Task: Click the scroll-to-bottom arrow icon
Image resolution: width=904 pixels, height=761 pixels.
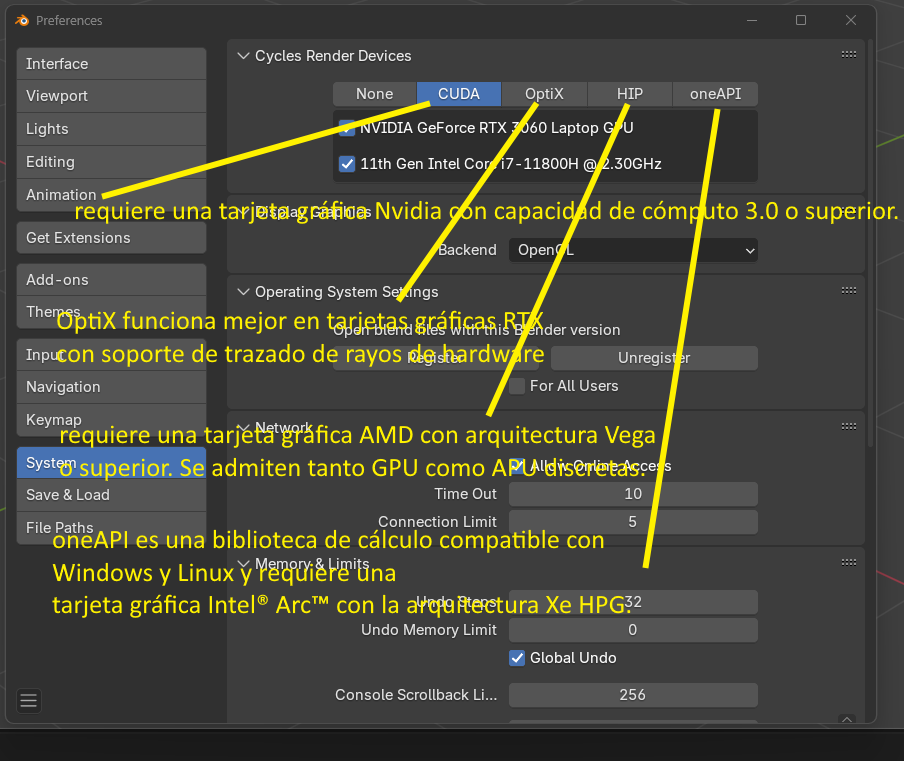Action: click(847, 719)
